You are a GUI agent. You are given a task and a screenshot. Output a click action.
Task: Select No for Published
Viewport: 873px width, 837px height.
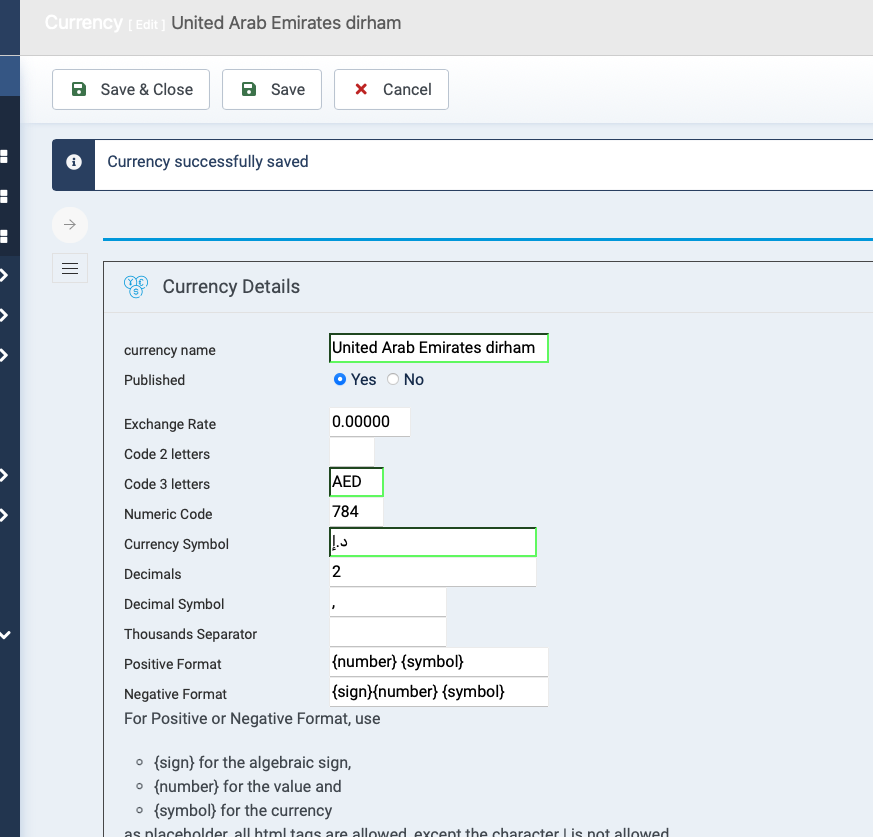[393, 379]
